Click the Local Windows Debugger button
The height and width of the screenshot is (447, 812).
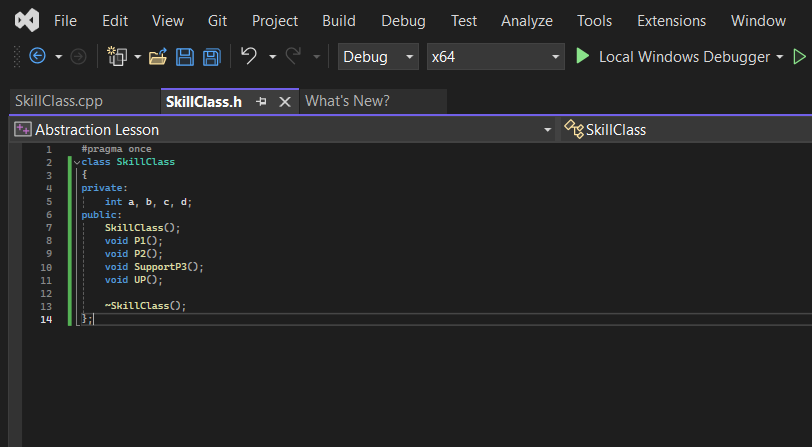684,56
